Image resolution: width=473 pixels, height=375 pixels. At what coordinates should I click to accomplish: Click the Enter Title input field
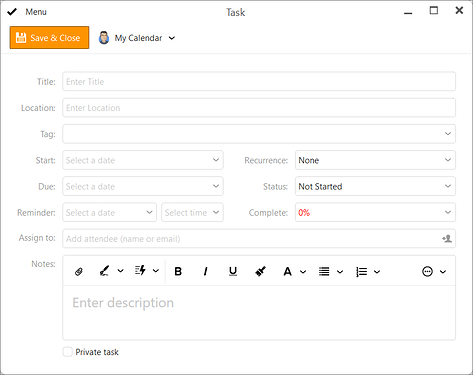point(259,82)
